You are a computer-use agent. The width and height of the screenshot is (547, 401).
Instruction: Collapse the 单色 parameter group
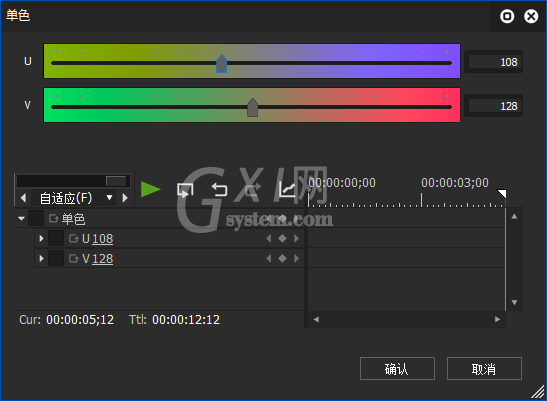pos(21,218)
